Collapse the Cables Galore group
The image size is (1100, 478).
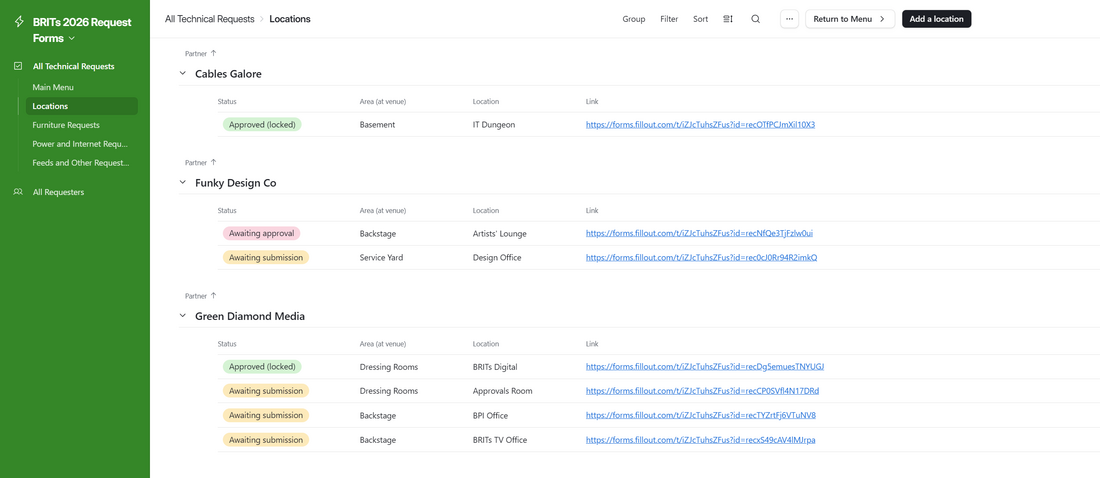pyautogui.click(x=183, y=74)
